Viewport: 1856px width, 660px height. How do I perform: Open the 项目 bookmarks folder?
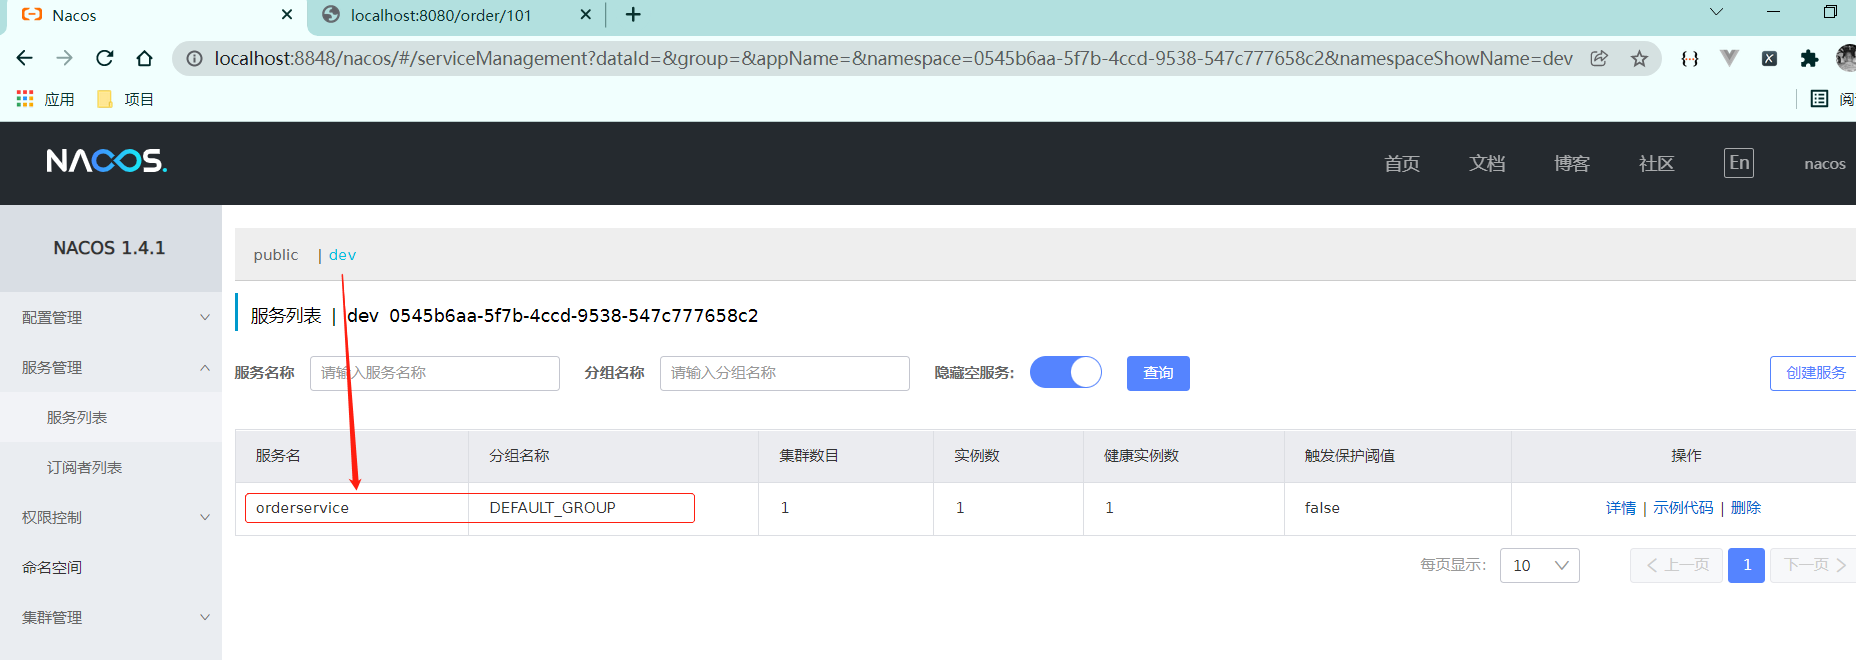[x=125, y=99]
